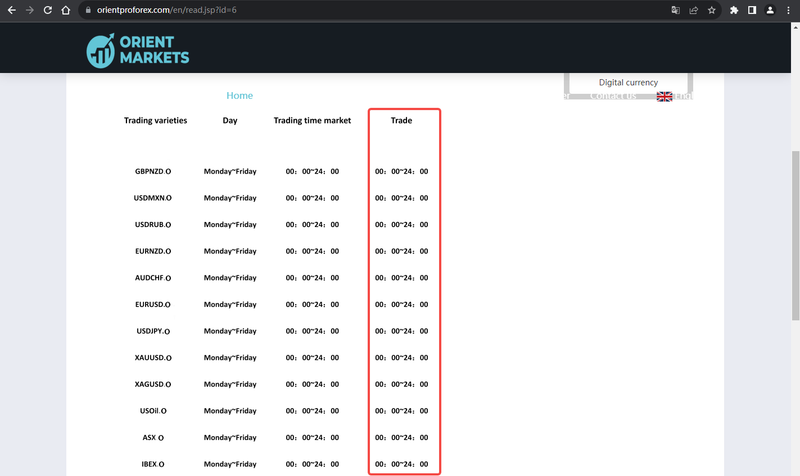Select the EURNZD.O row label

point(153,251)
